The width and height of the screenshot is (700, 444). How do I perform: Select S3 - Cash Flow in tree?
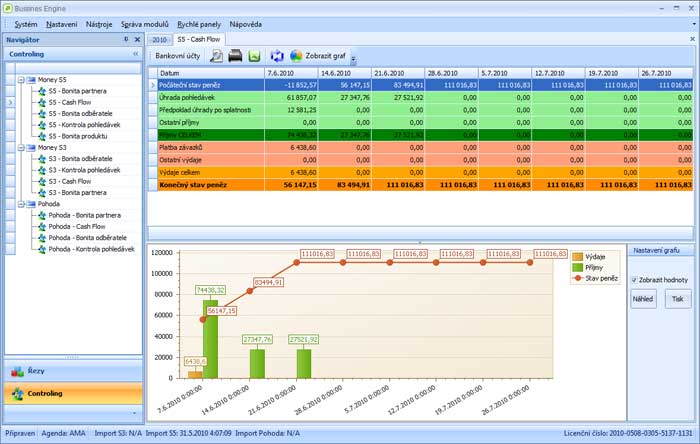click(x=69, y=181)
